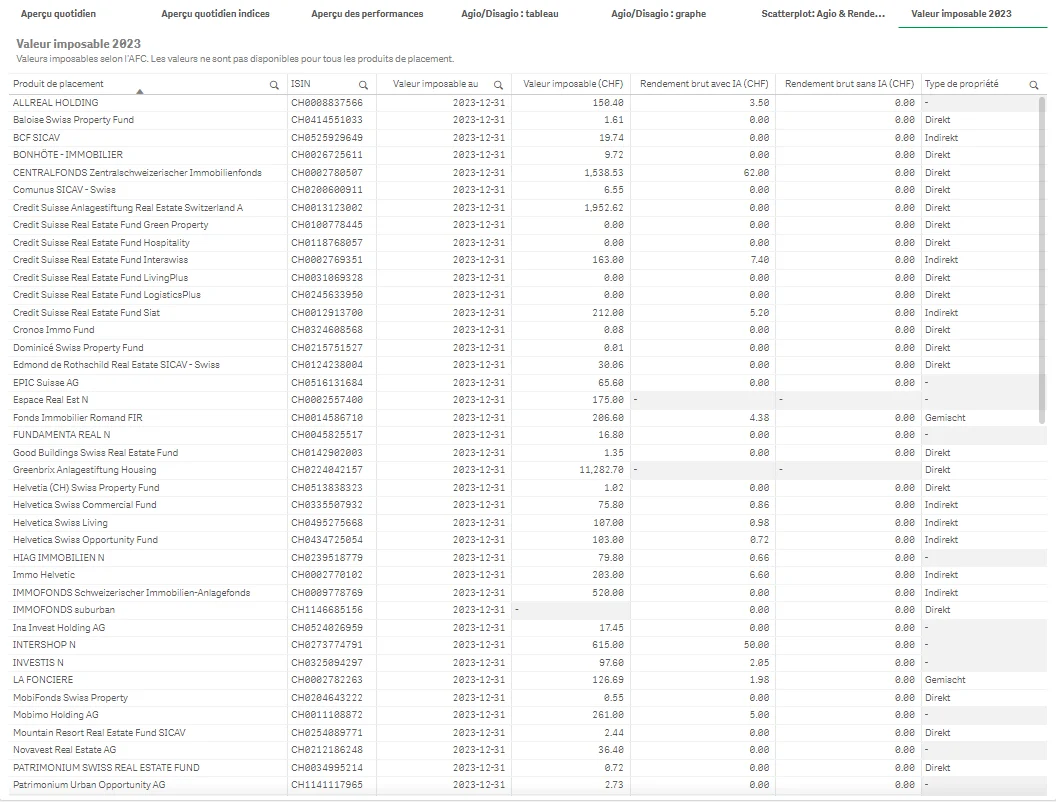Open Aperçu des performances tab
The width and height of the screenshot is (1056, 802).
[367, 13]
